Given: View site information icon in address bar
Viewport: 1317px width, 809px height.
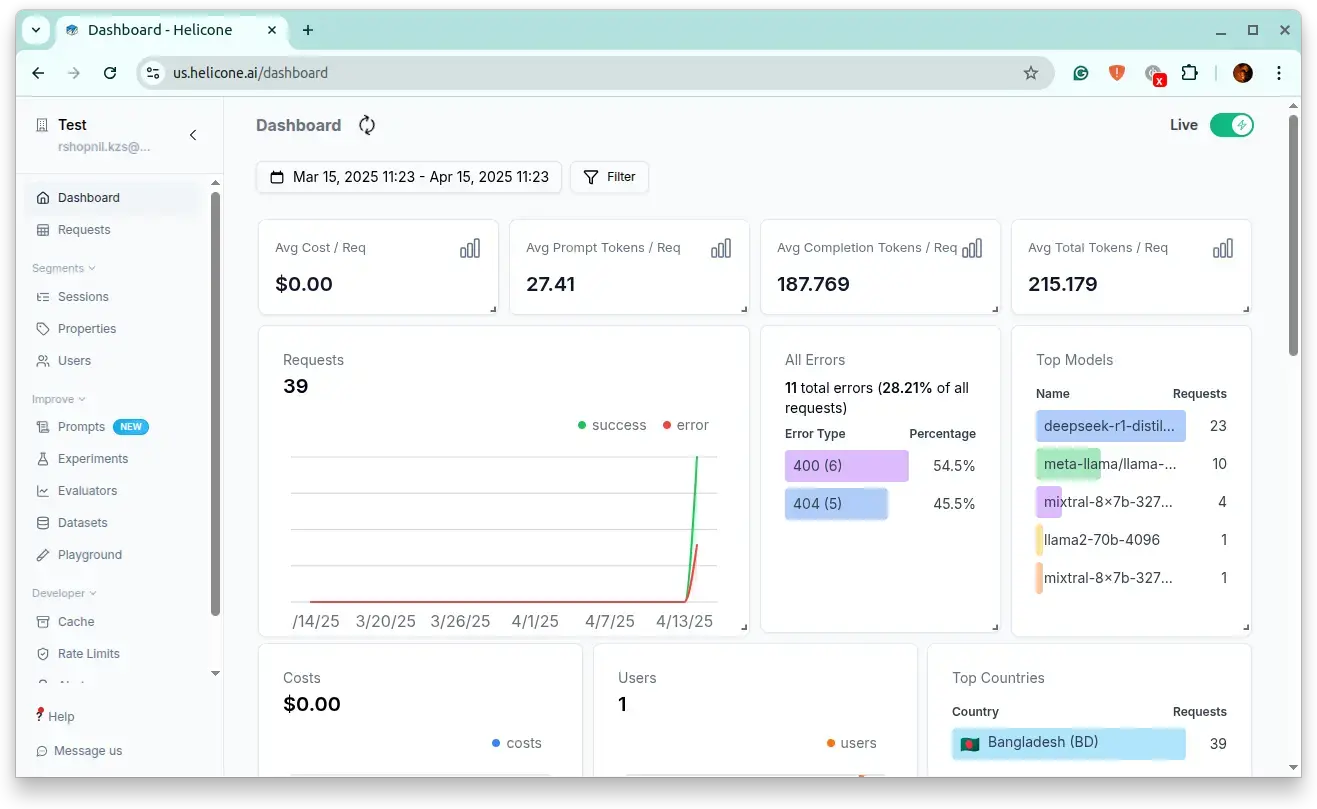Looking at the screenshot, I should coord(153,73).
